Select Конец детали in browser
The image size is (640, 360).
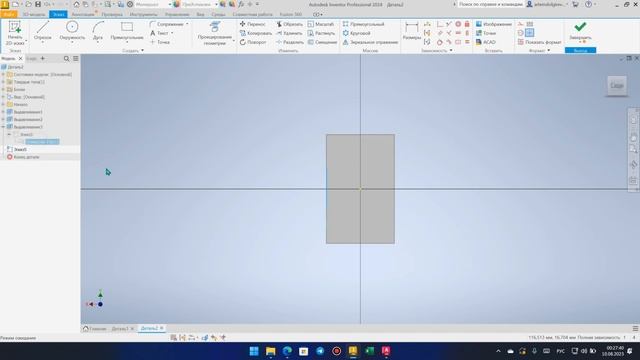coord(26,157)
